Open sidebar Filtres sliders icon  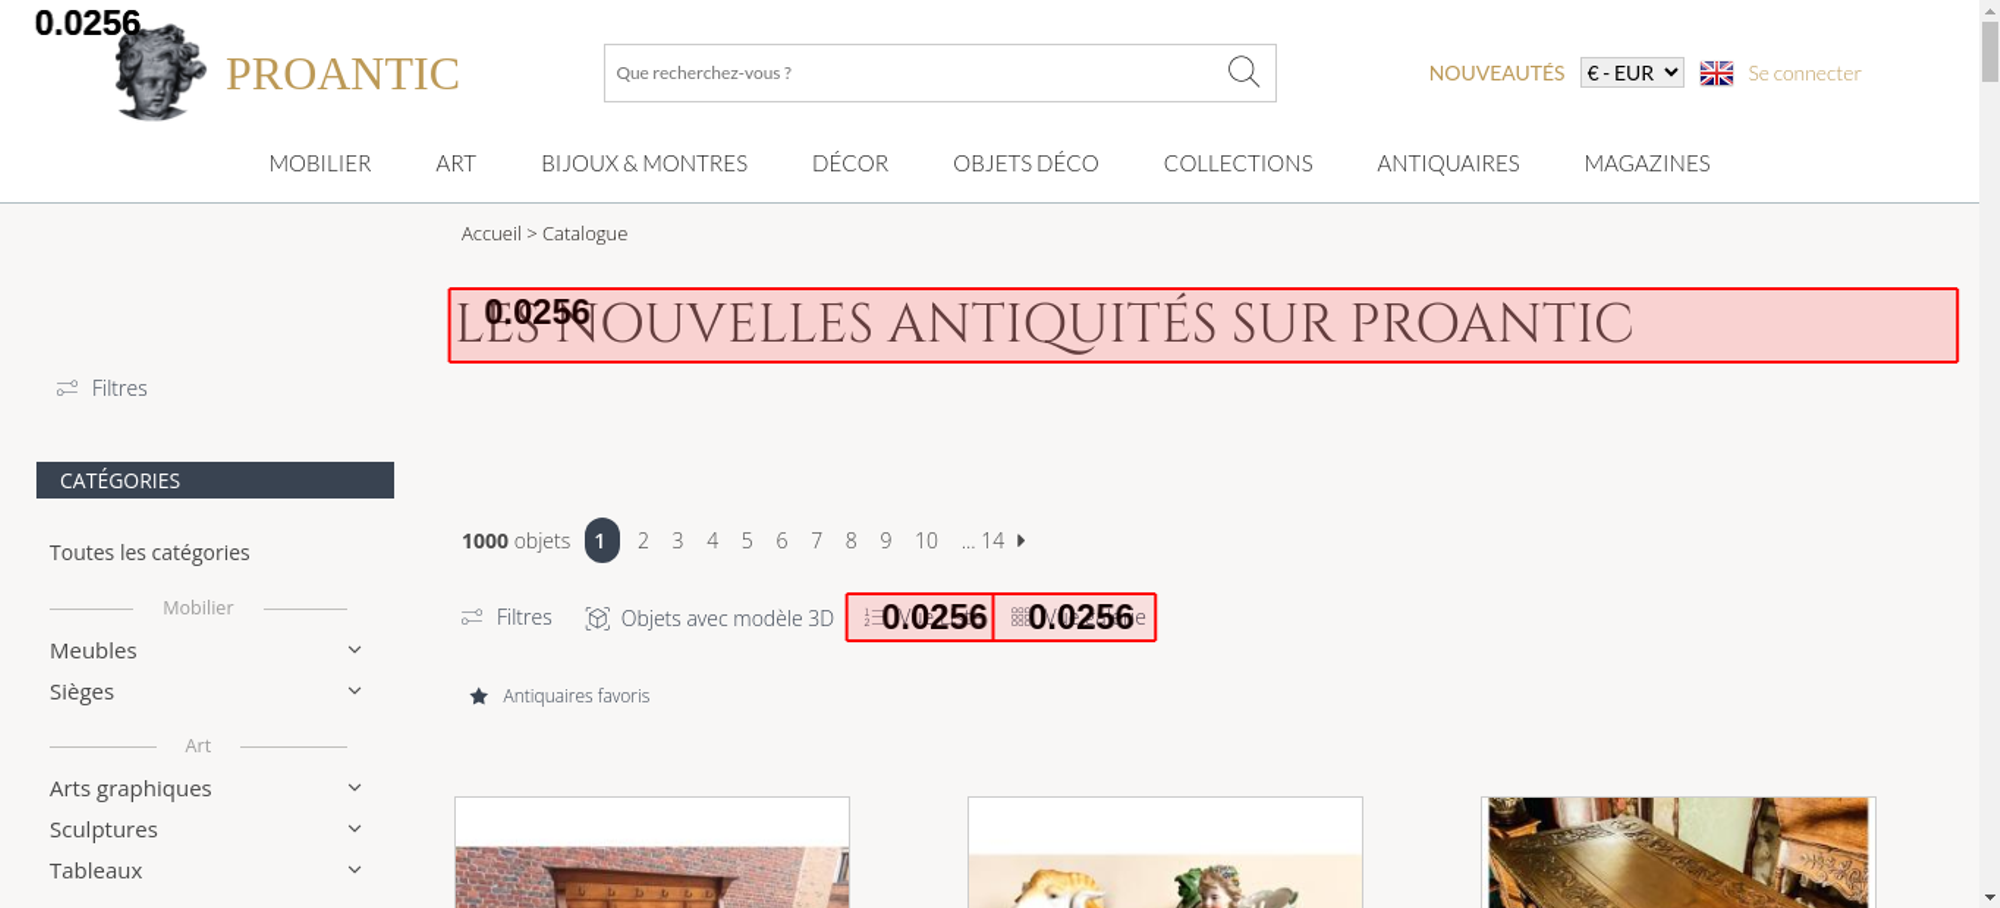point(67,388)
